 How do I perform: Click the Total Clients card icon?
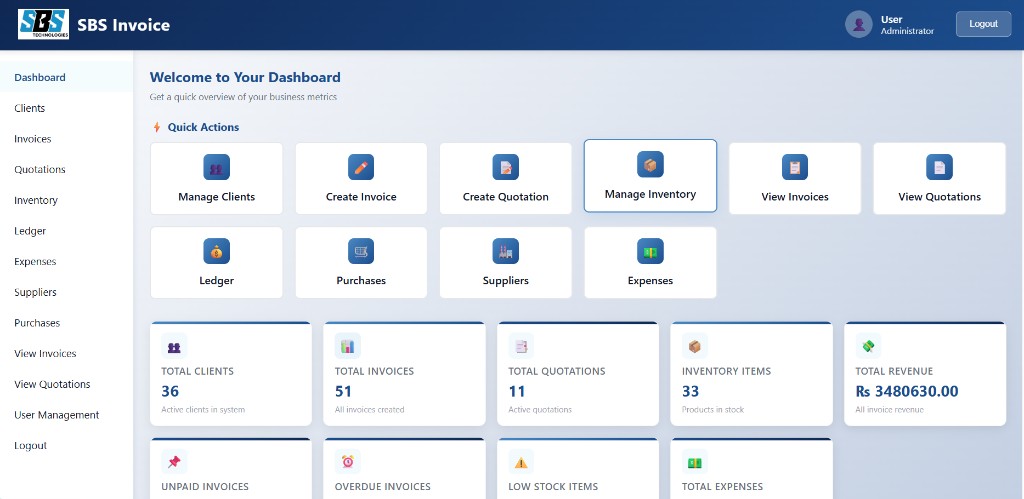(174, 346)
